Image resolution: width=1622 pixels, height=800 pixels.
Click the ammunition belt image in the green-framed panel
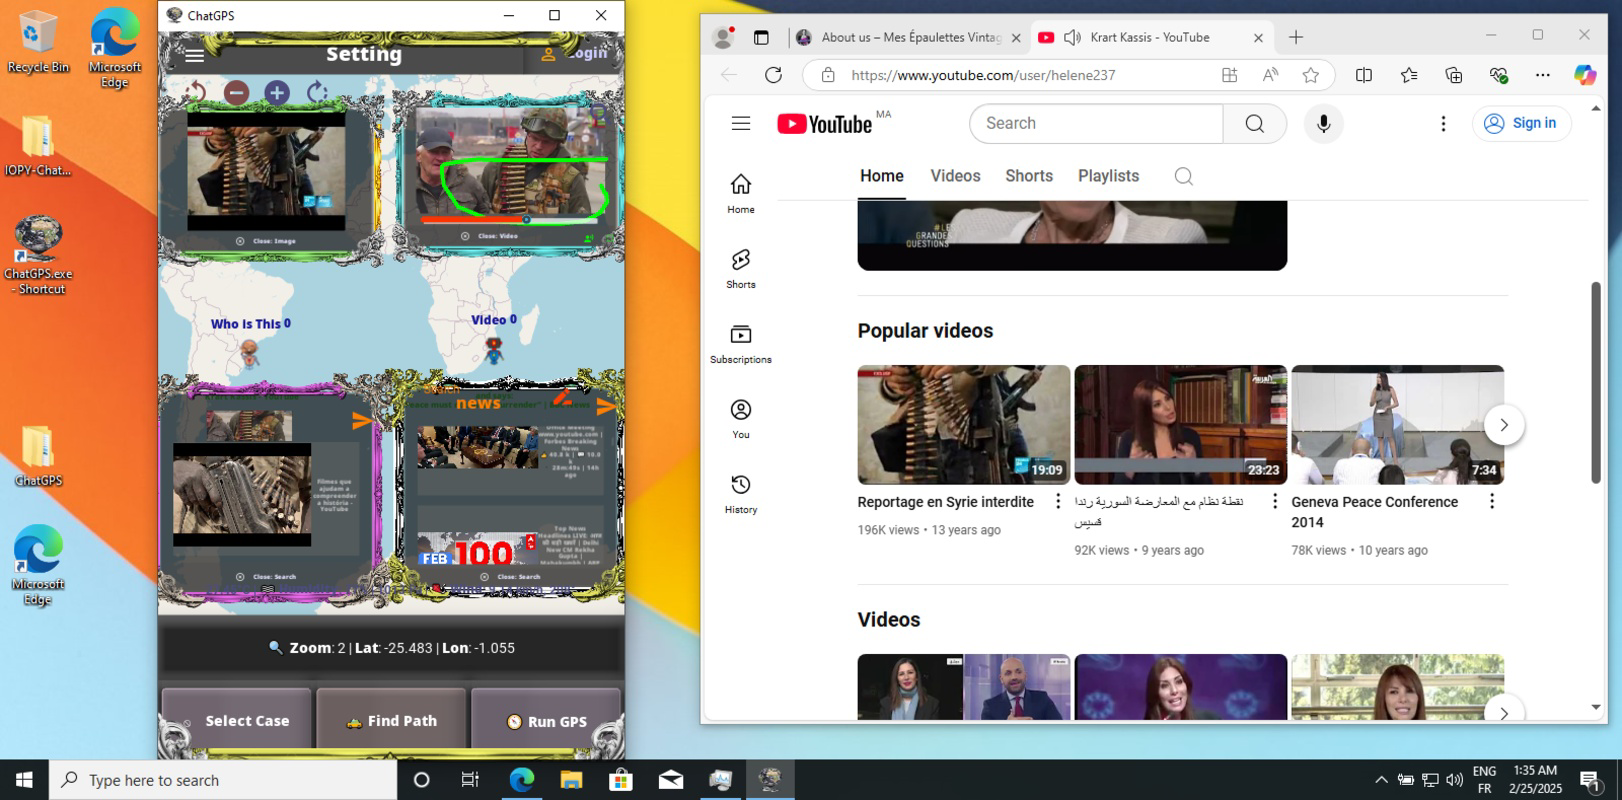click(x=266, y=170)
